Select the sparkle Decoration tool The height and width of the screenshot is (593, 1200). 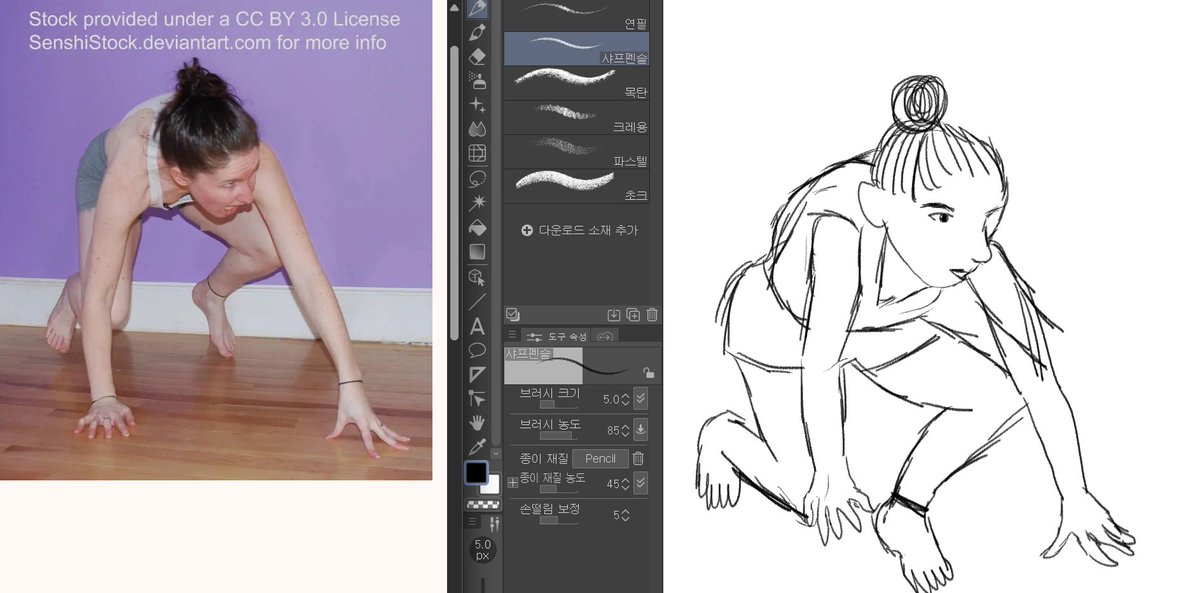pos(477,105)
